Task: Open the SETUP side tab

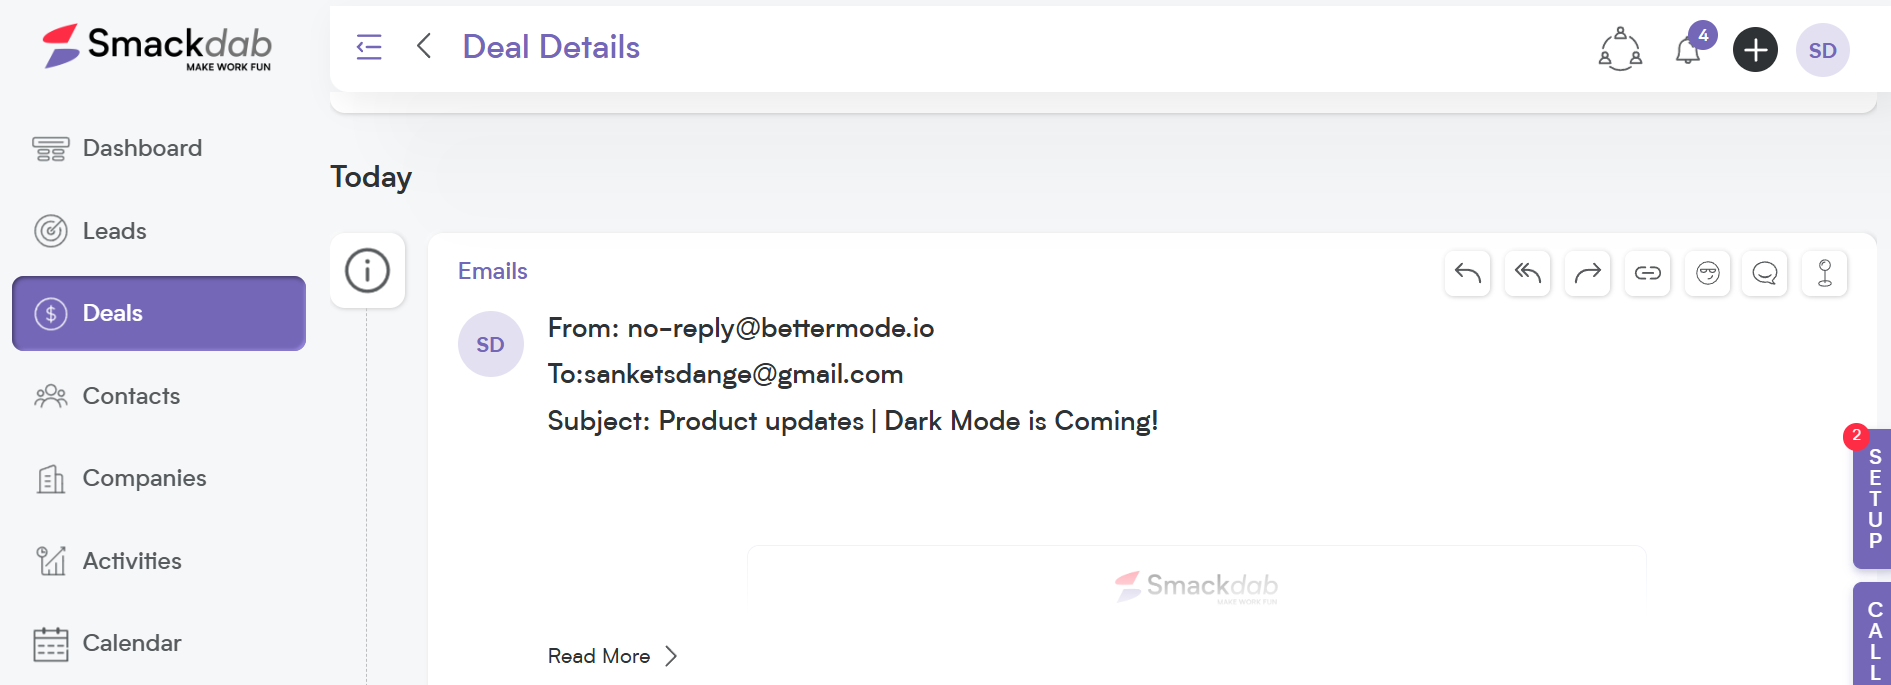Action: pos(1872,499)
